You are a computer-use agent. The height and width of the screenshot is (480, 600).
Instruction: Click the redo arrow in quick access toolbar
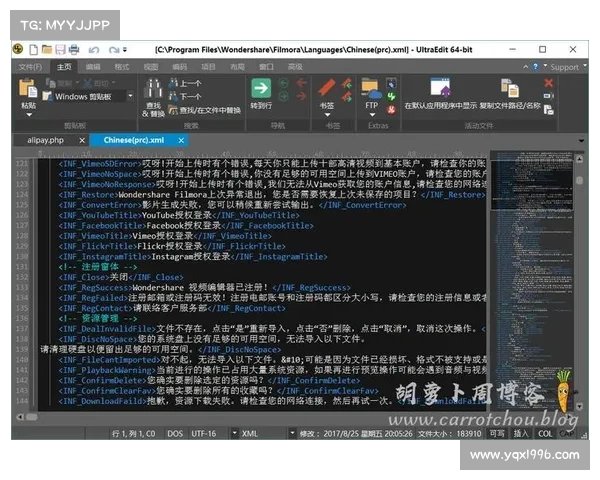coord(114,50)
